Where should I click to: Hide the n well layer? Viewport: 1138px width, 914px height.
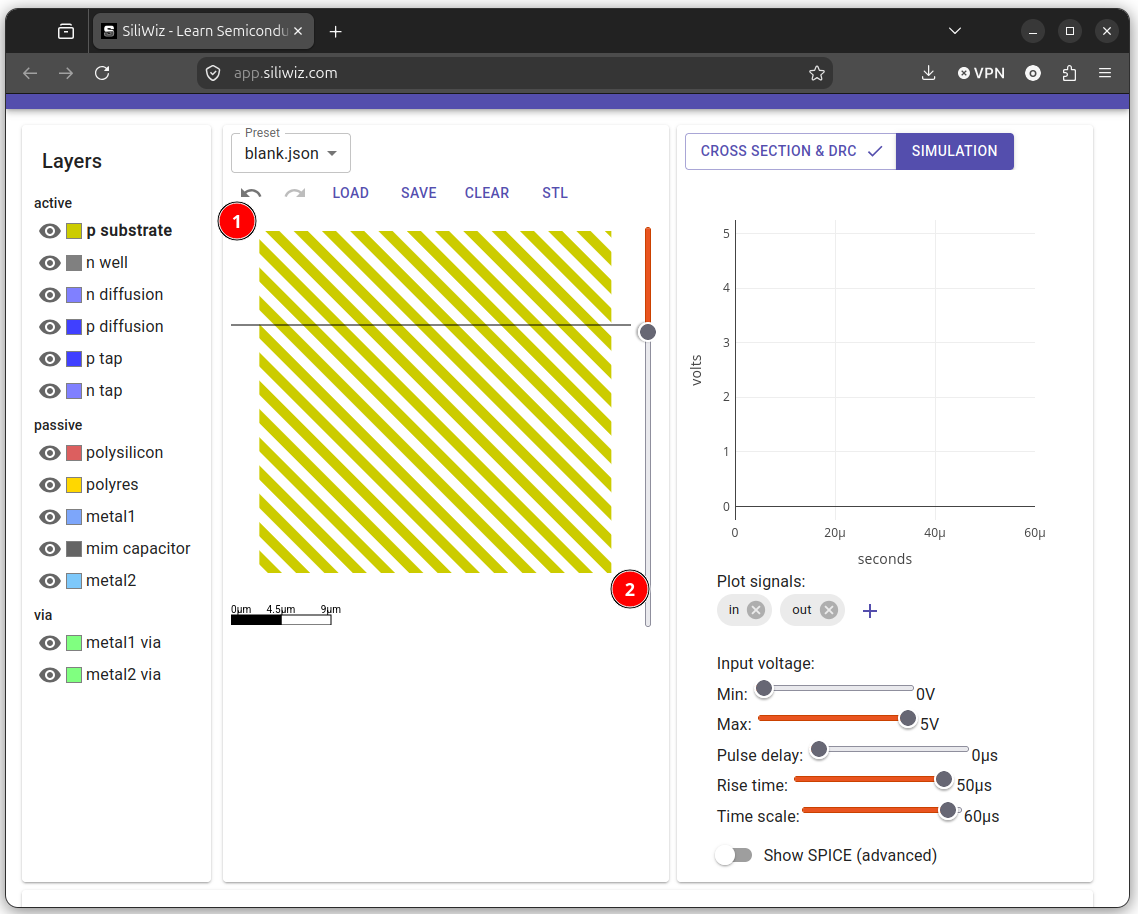tap(49, 263)
